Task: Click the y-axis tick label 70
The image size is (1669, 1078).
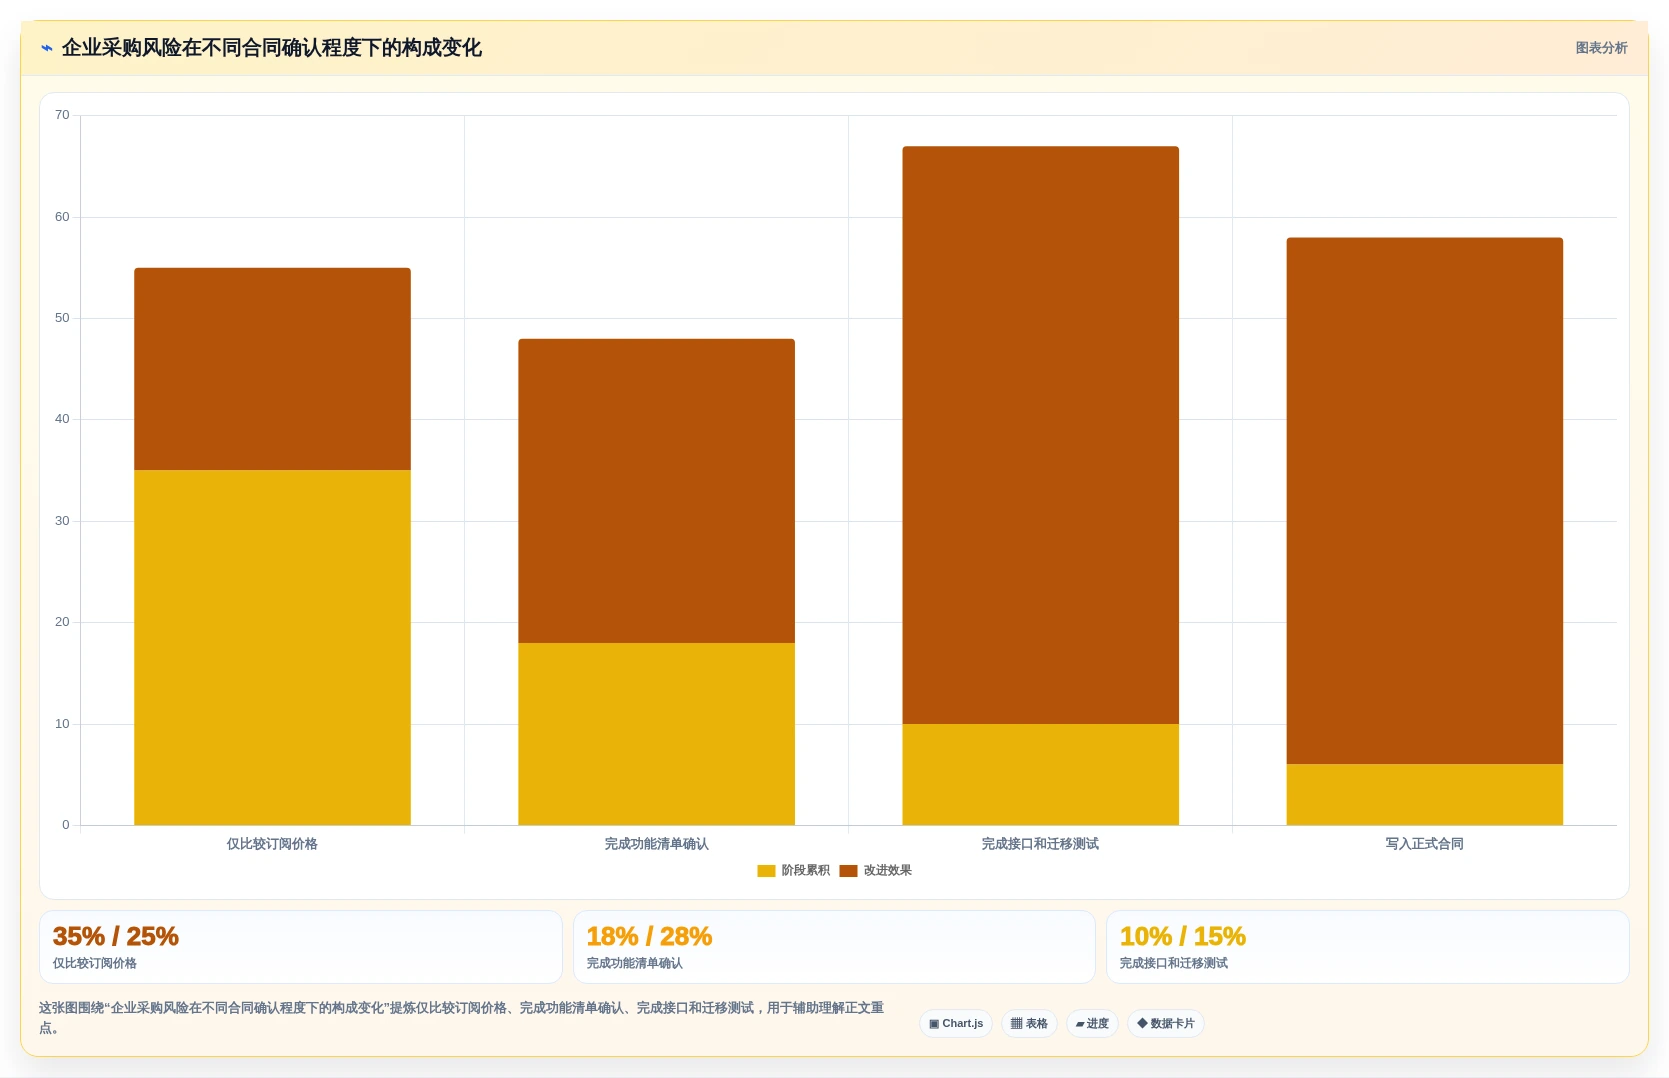Action: click(62, 115)
